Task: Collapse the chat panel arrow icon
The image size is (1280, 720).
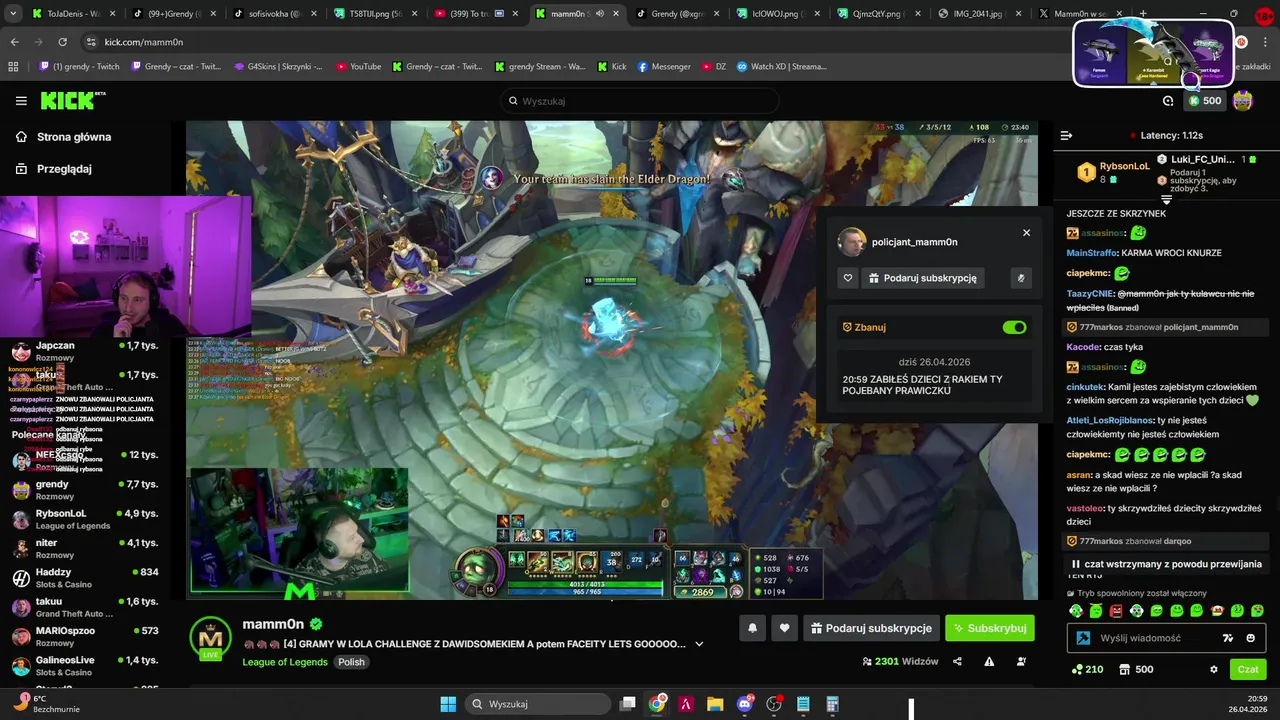Action: 1066,135
